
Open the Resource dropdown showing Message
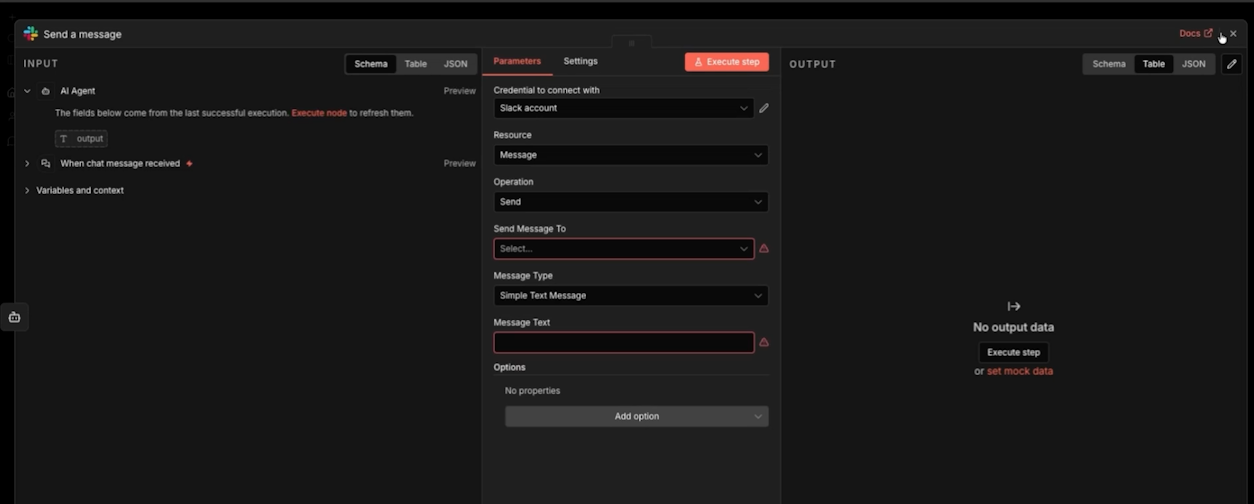[631, 155]
